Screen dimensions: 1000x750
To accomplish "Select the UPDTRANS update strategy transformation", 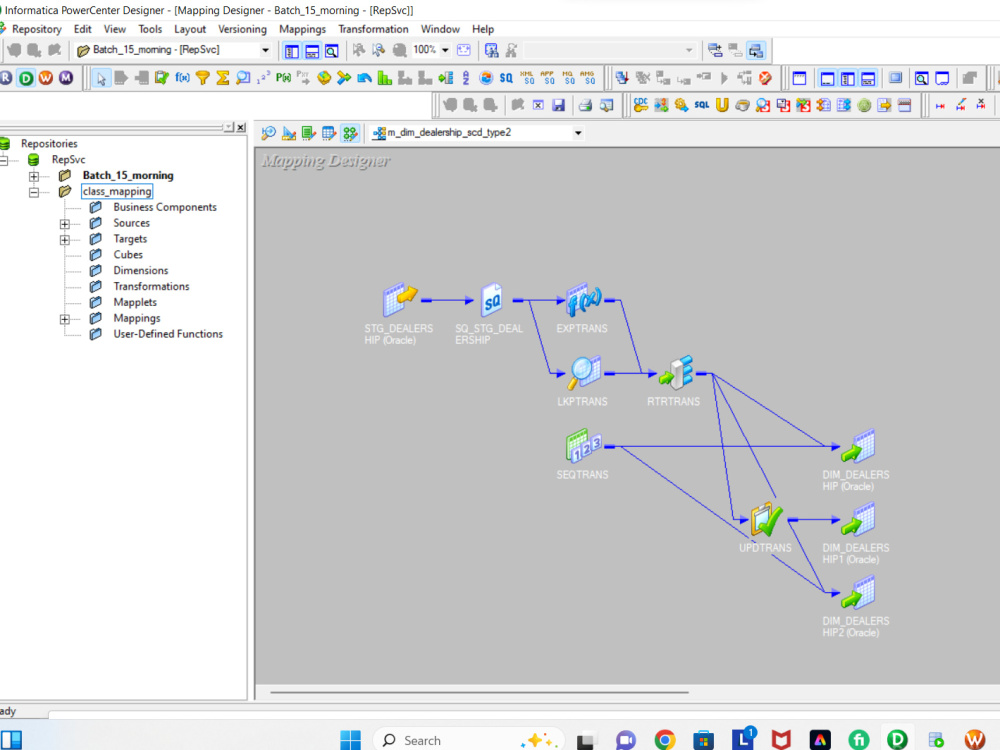I will coord(766,519).
